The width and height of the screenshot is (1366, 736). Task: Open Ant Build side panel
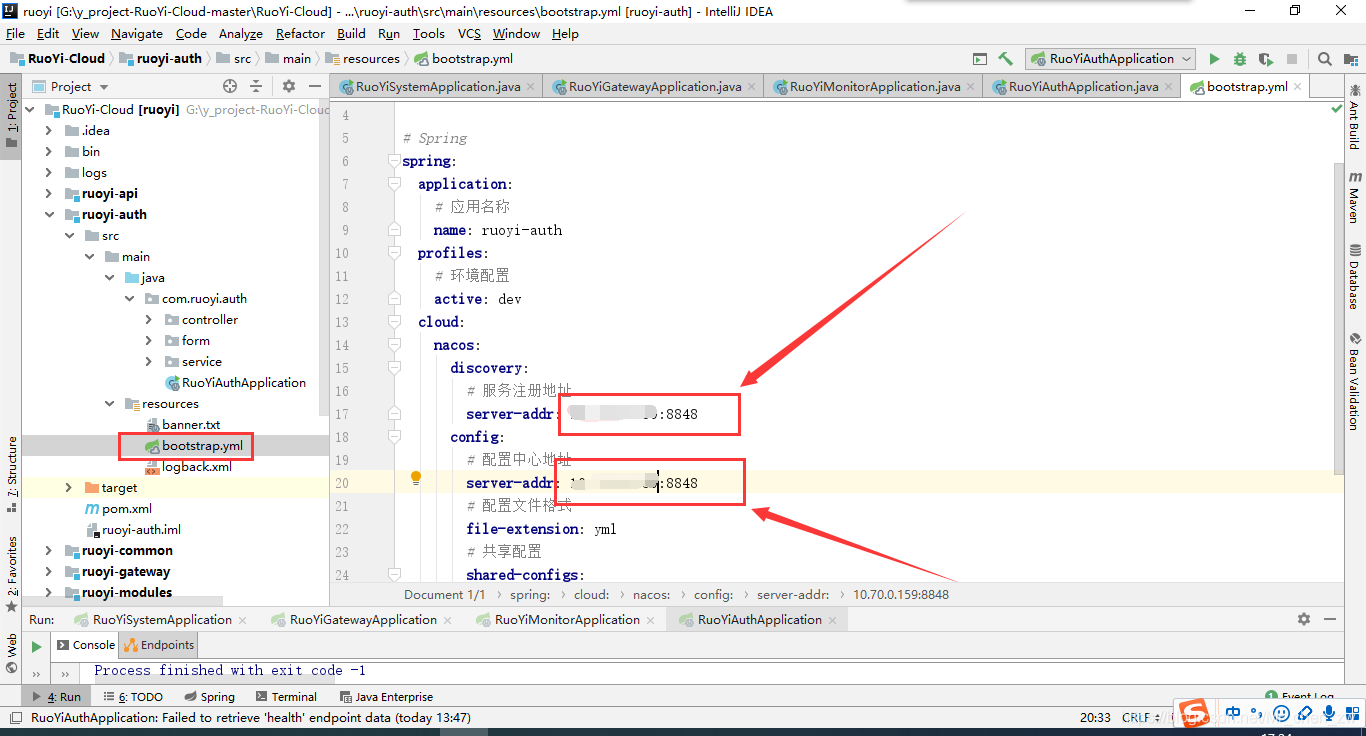click(1354, 117)
